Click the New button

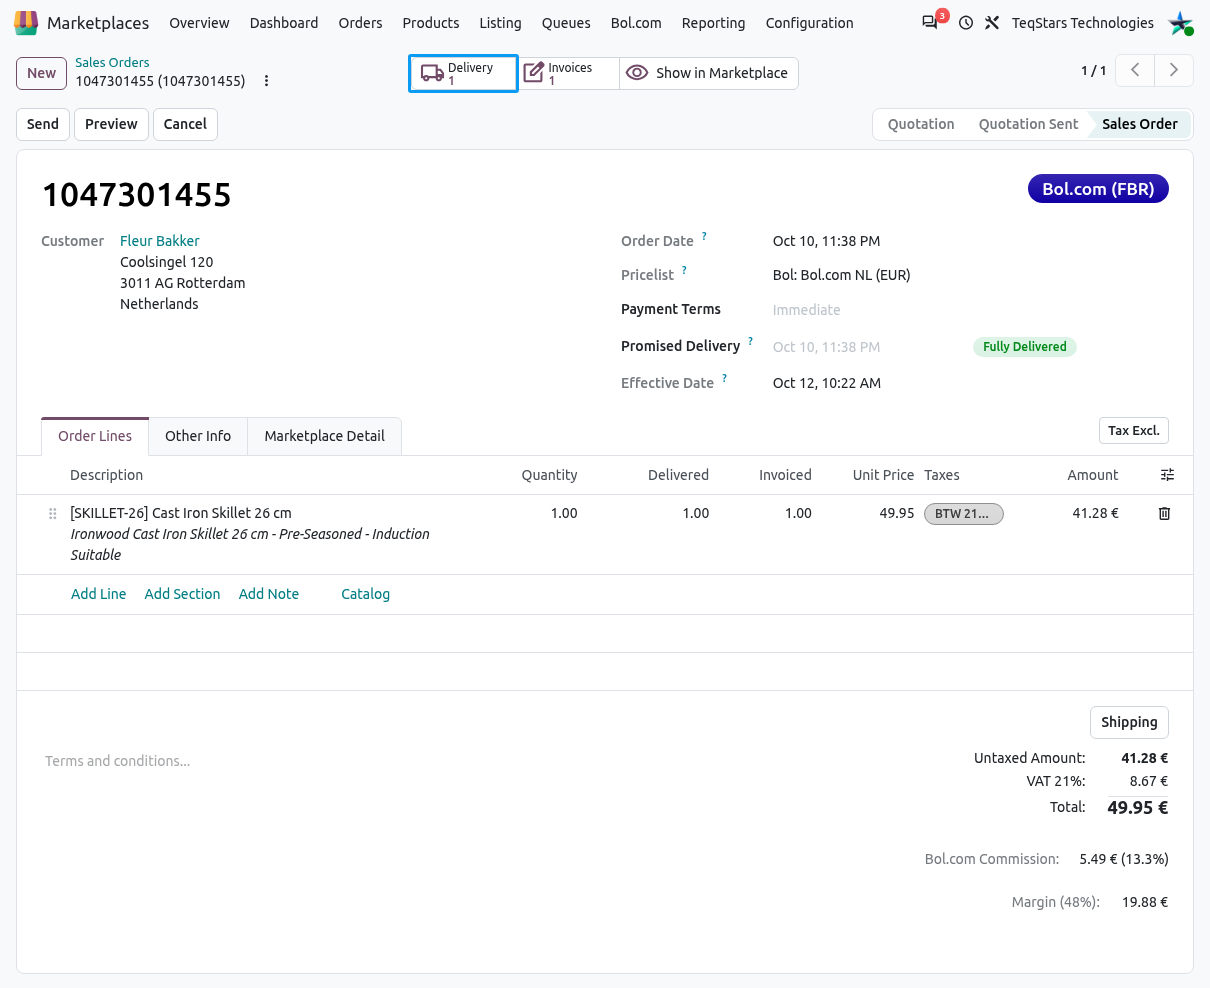(x=42, y=73)
